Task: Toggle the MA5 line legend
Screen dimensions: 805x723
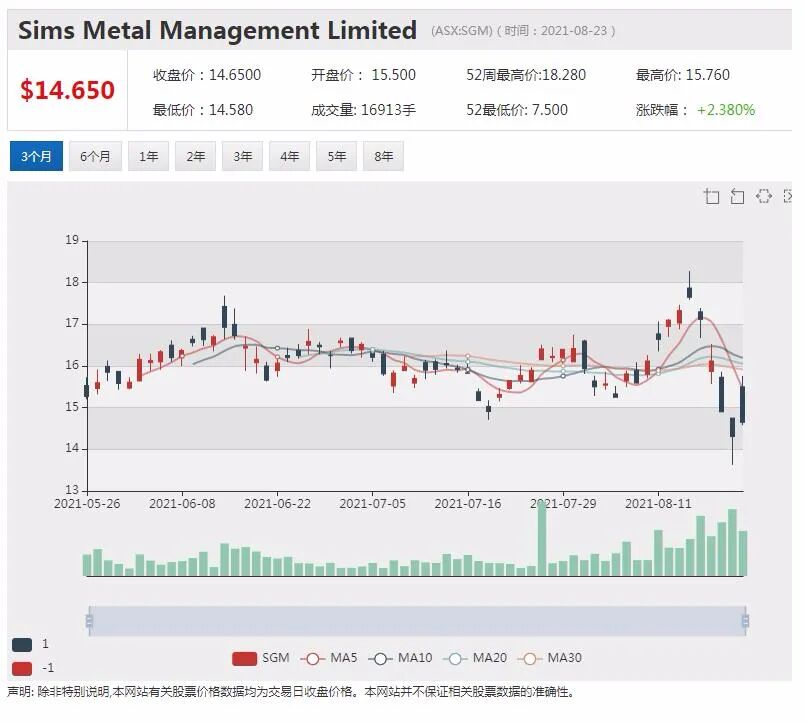Action: point(329,658)
